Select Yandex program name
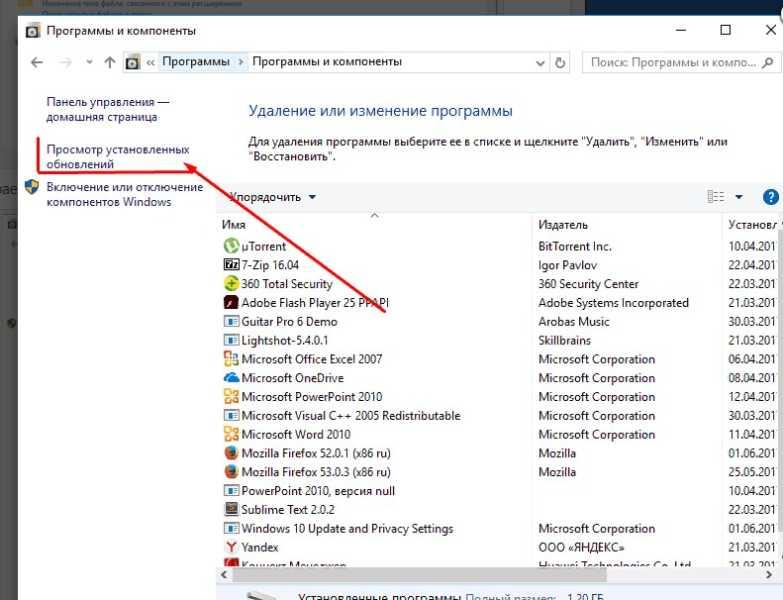Viewport: 783px width, 600px height. point(260,547)
